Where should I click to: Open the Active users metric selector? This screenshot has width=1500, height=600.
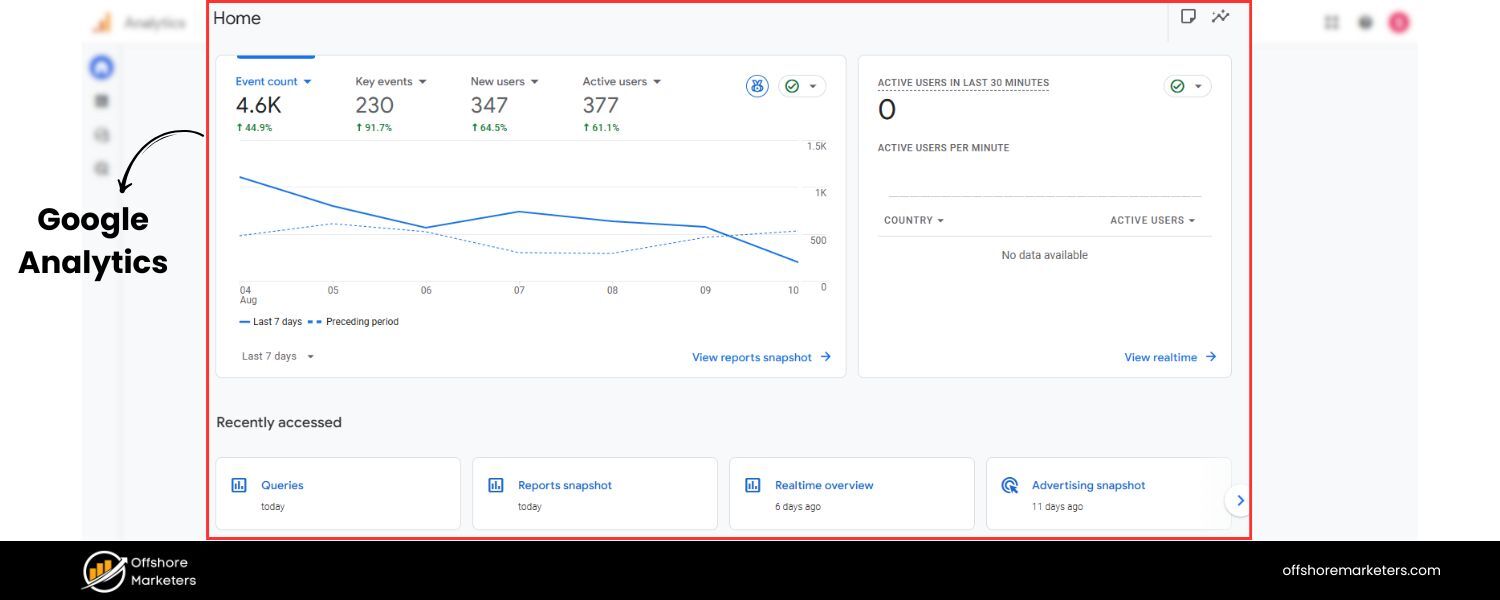[621, 81]
